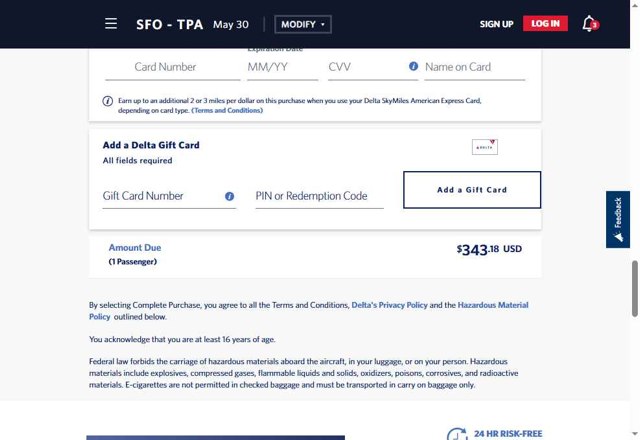640x440 pixels.
Task: Click the 24 HR Risk-Free clock icon
Action: tap(456, 435)
